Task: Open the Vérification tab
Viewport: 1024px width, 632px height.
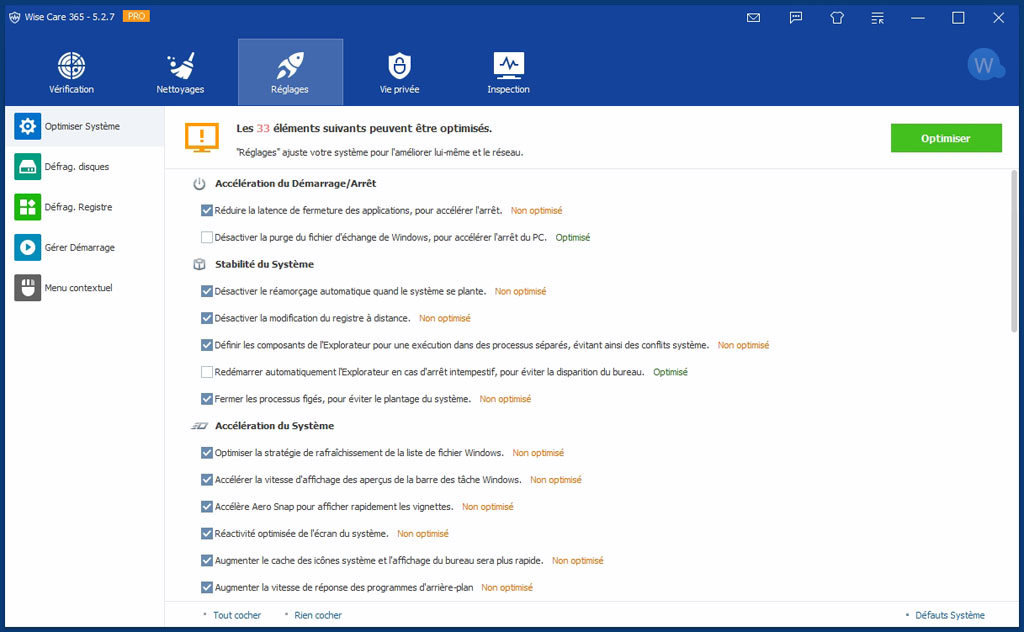Action: (71, 72)
